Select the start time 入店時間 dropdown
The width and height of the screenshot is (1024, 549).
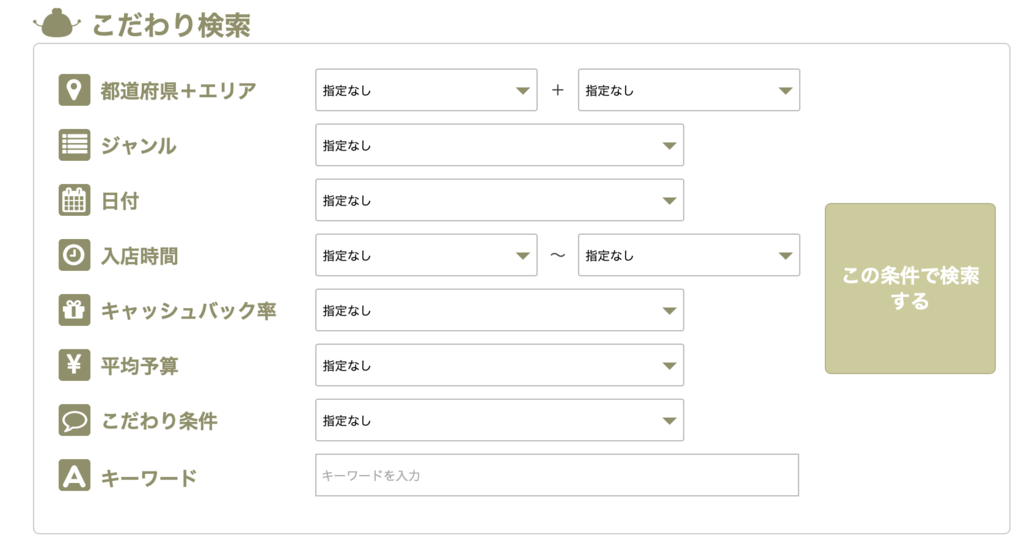click(426, 255)
